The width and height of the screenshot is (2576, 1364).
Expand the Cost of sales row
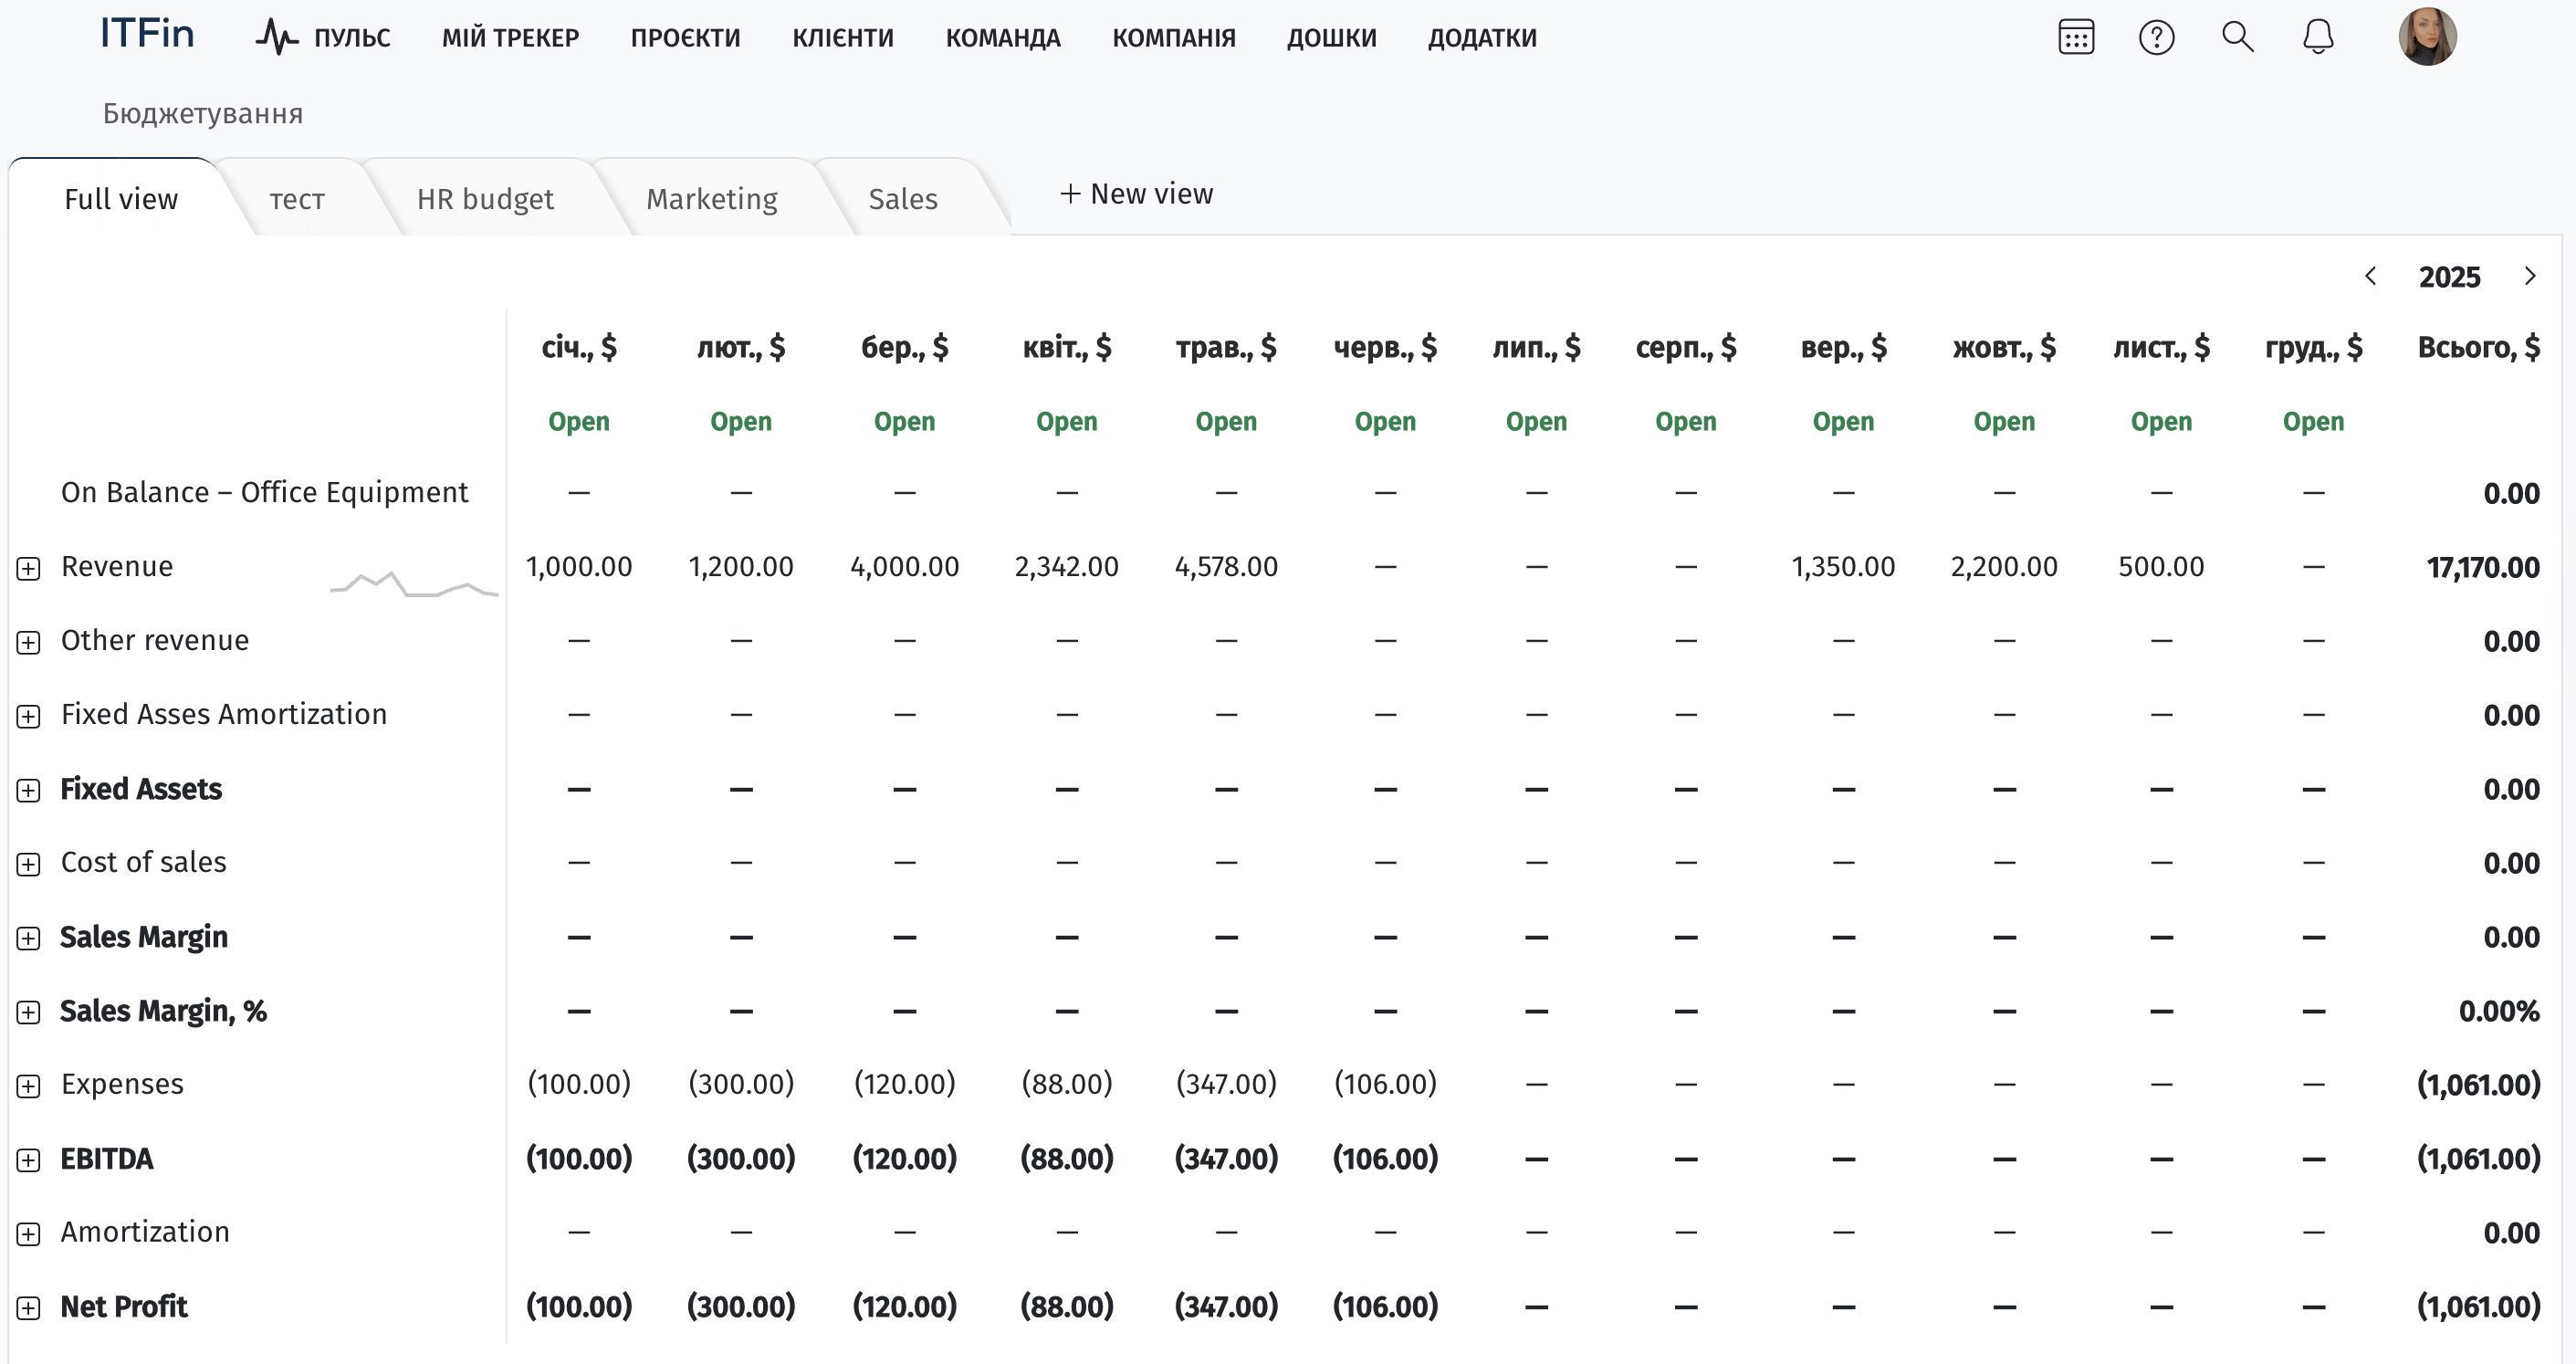[29, 864]
